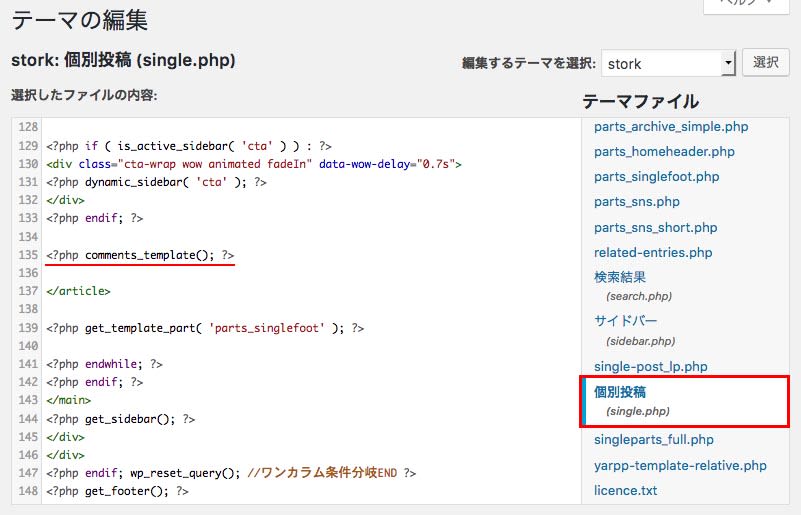
Task: Click line number 140 in gutter
Action: click(28, 346)
